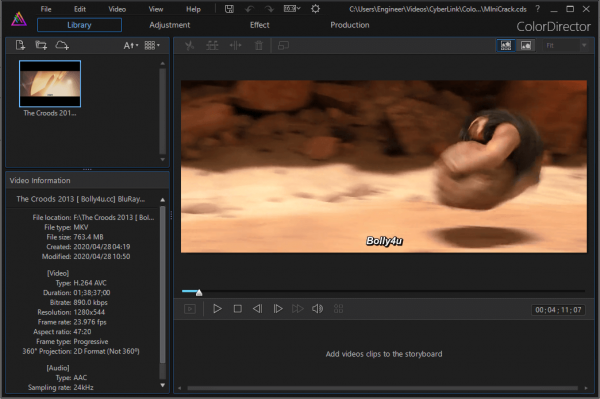This screenshot has width=600, height=399.
Task: Click the help question mark icon
Action: tap(538, 9)
